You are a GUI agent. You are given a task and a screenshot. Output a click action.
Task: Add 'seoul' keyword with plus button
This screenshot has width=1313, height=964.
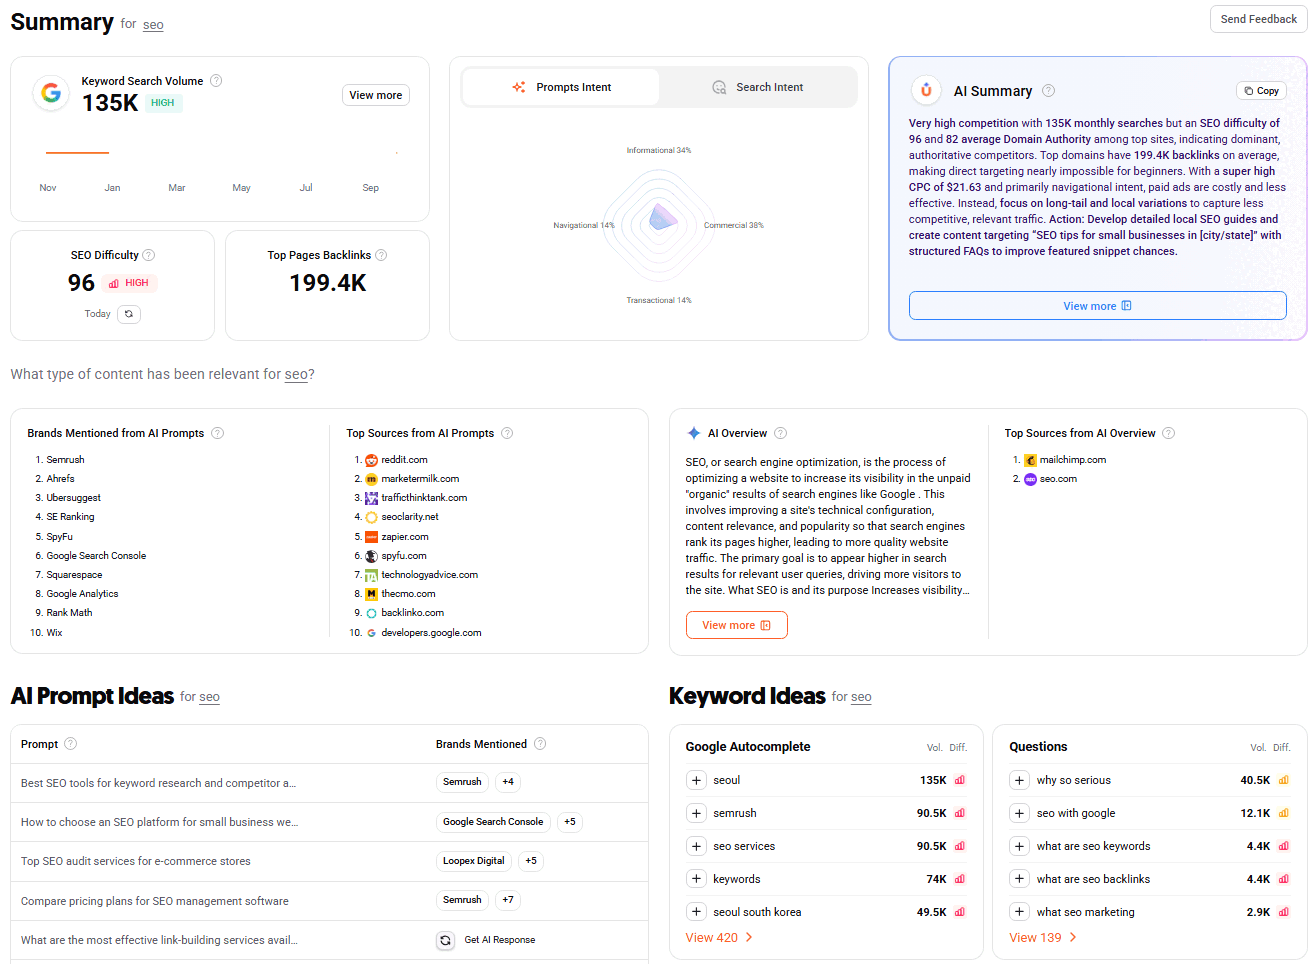697,780
